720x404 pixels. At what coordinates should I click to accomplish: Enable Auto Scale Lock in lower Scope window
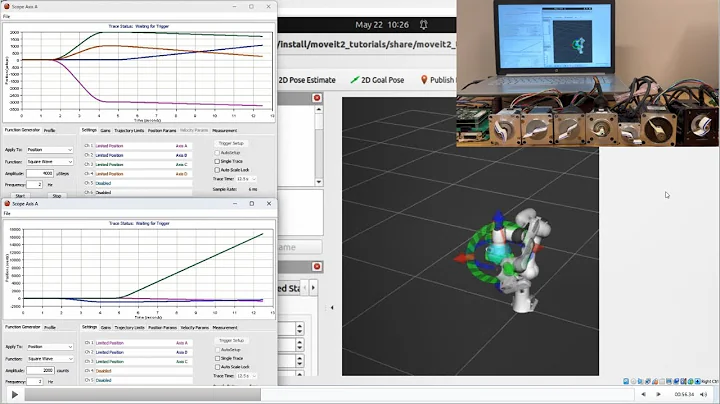pos(217,367)
